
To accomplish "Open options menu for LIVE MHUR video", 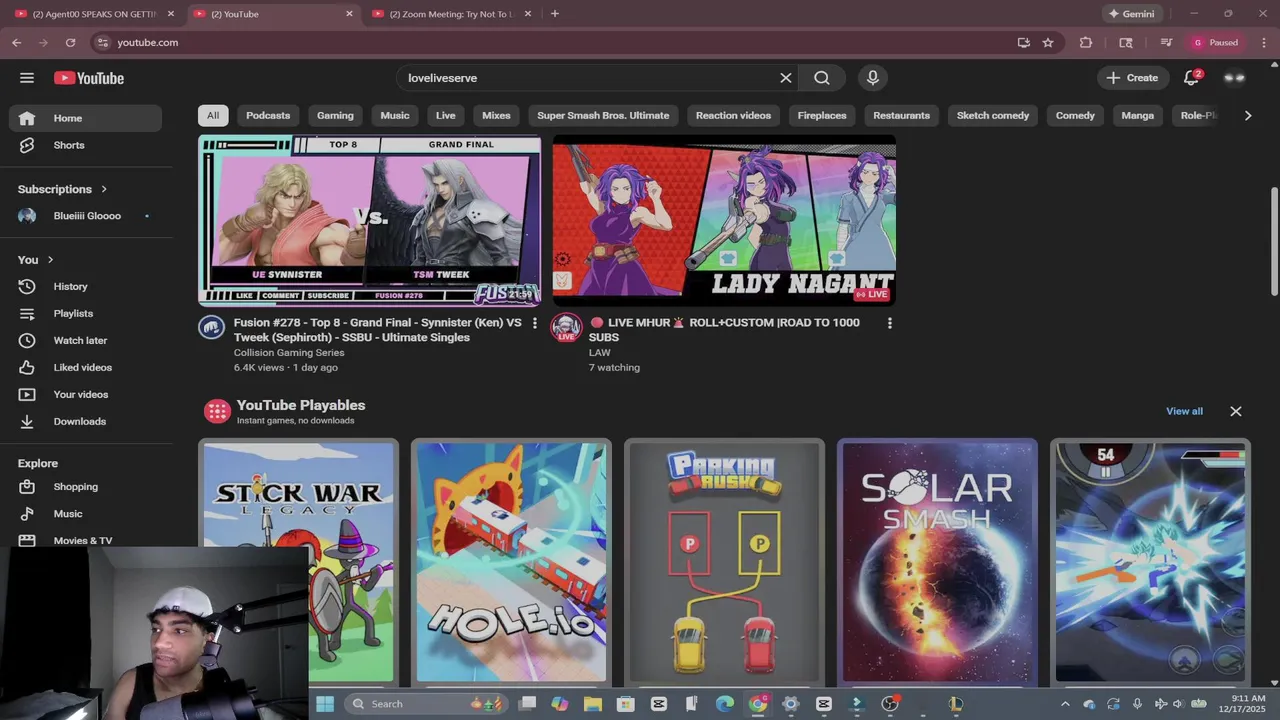I will point(889,323).
